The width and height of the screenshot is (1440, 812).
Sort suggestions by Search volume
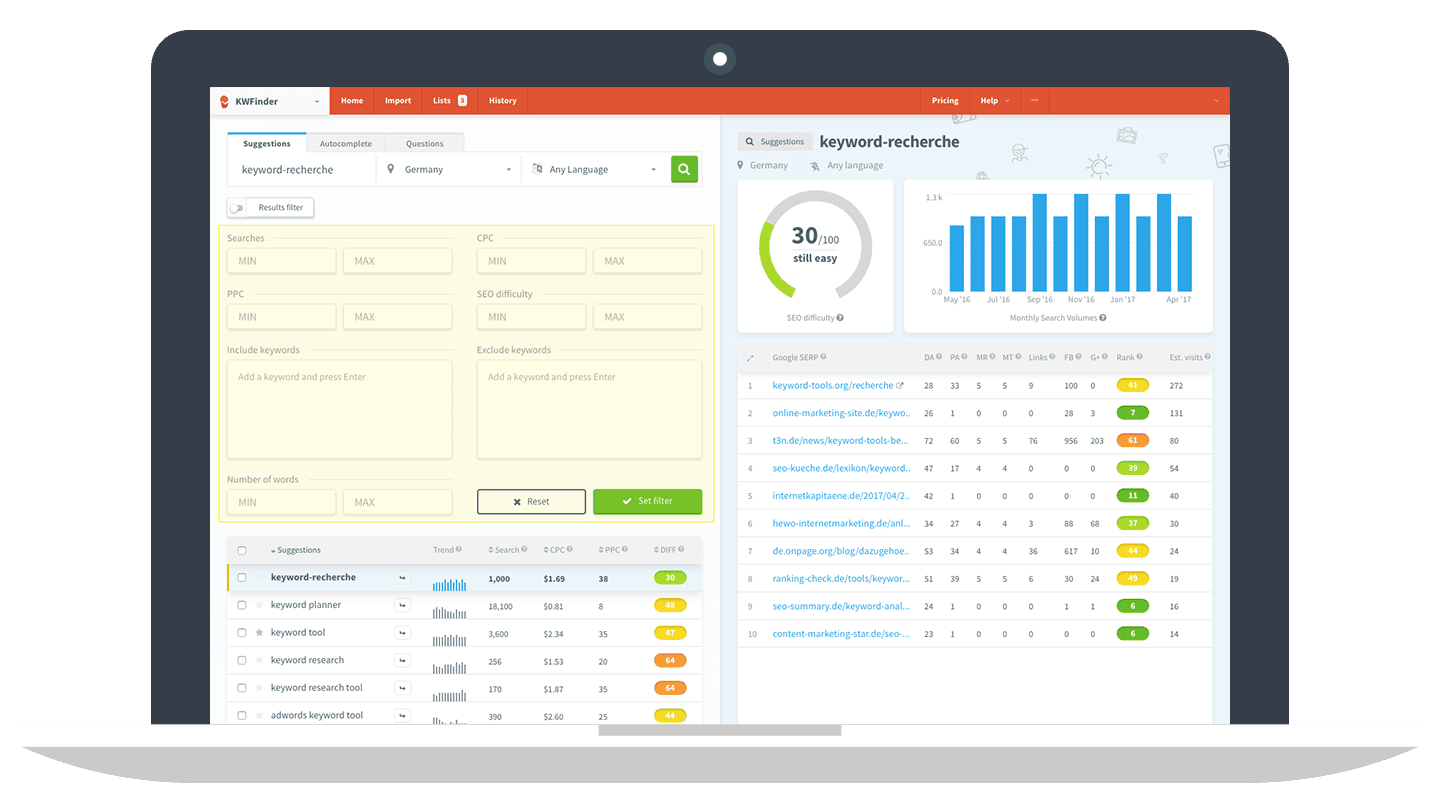tap(505, 550)
